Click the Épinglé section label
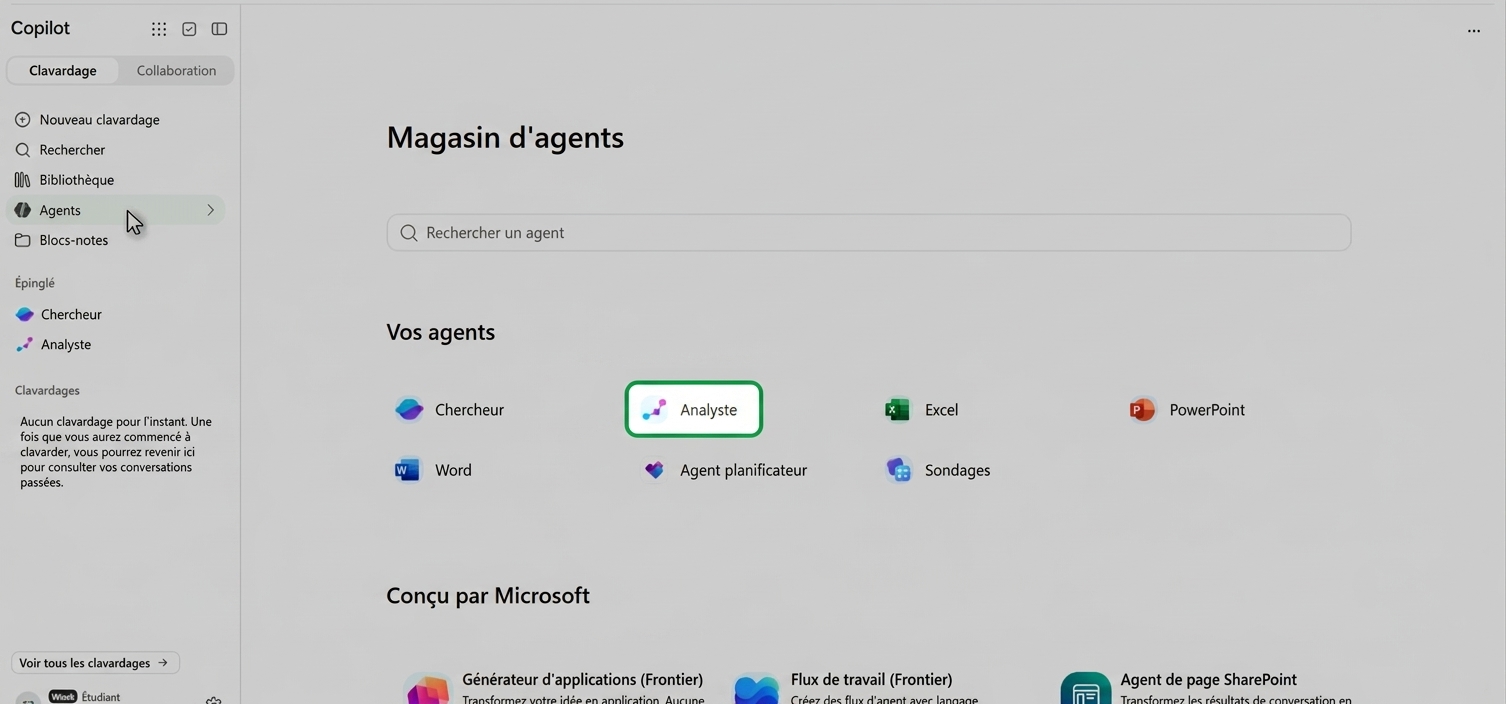Screen dimensions: 1506x704 pos(35,283)
